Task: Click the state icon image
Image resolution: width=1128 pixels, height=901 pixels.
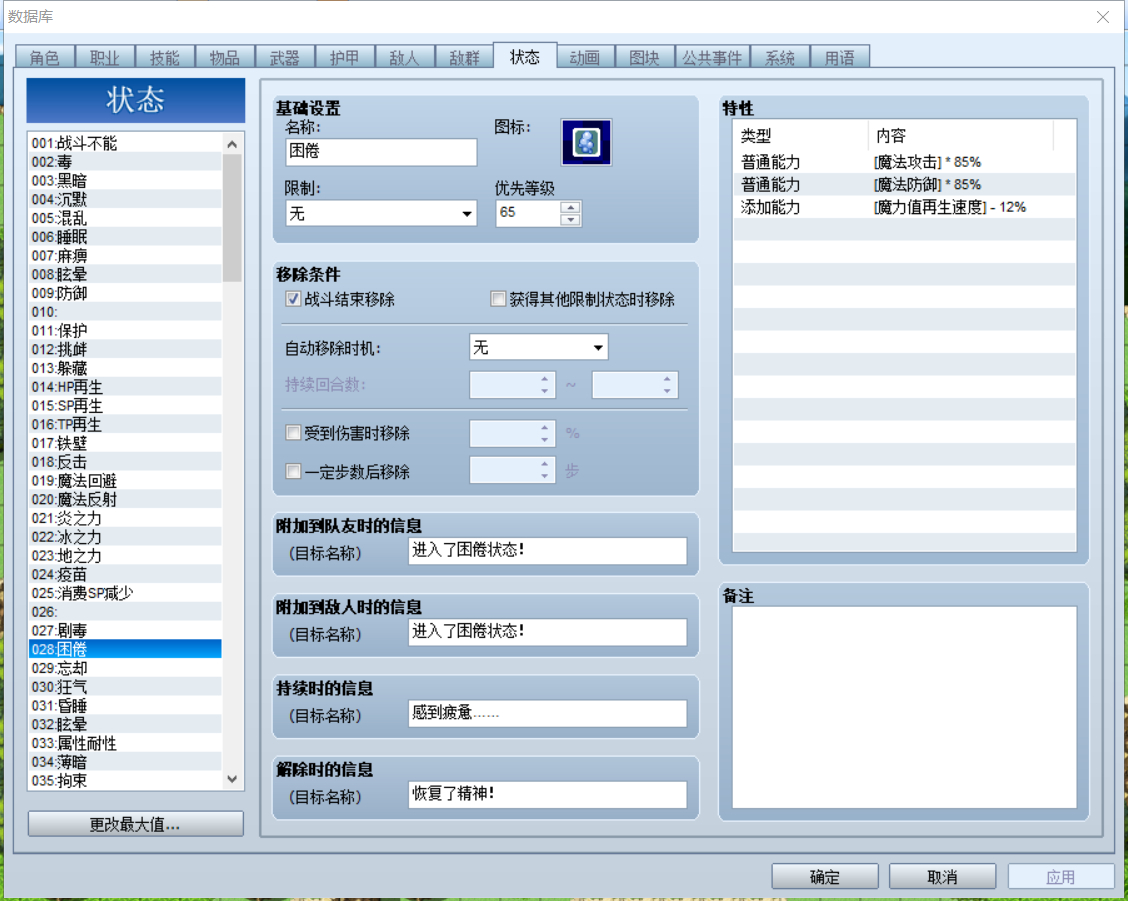Action: [x=586, y=142]
